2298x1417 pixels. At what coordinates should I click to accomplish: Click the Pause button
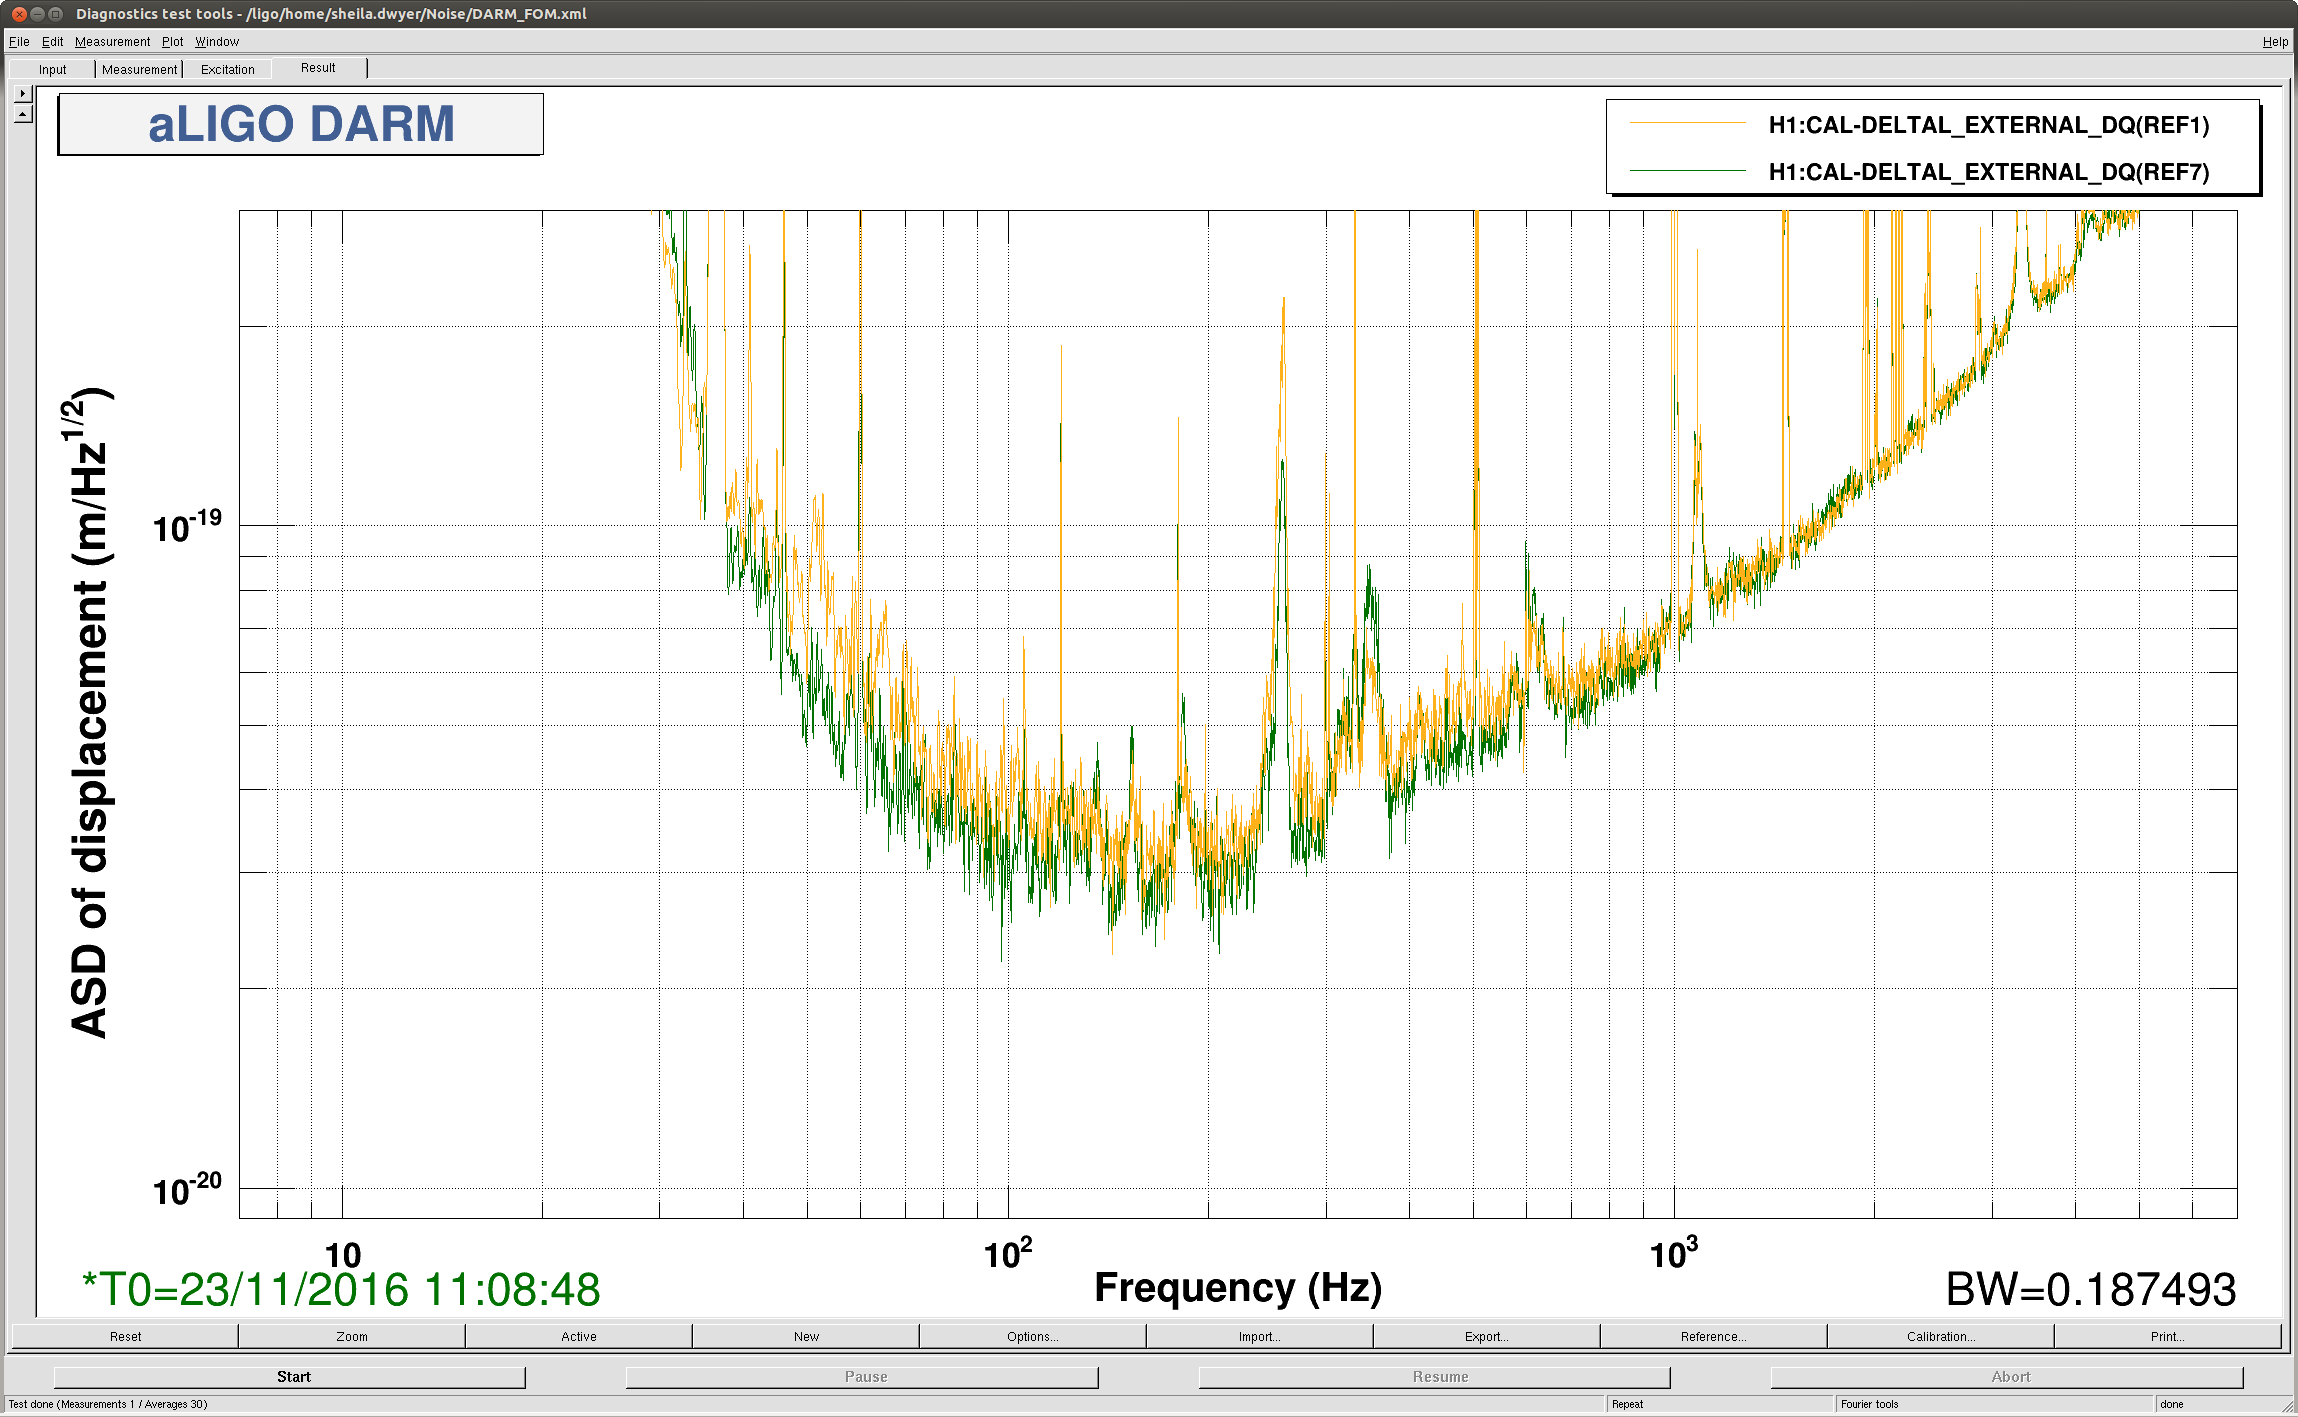click(862, 1377)
